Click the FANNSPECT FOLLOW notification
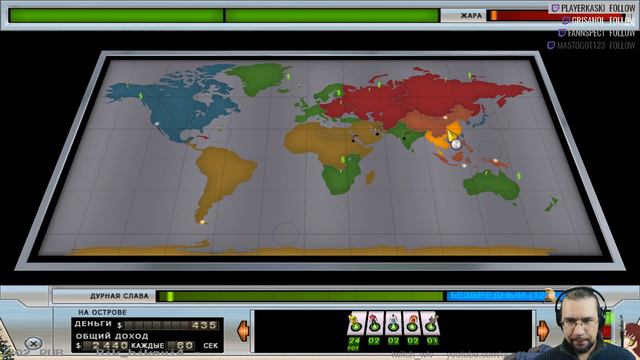 597,33
